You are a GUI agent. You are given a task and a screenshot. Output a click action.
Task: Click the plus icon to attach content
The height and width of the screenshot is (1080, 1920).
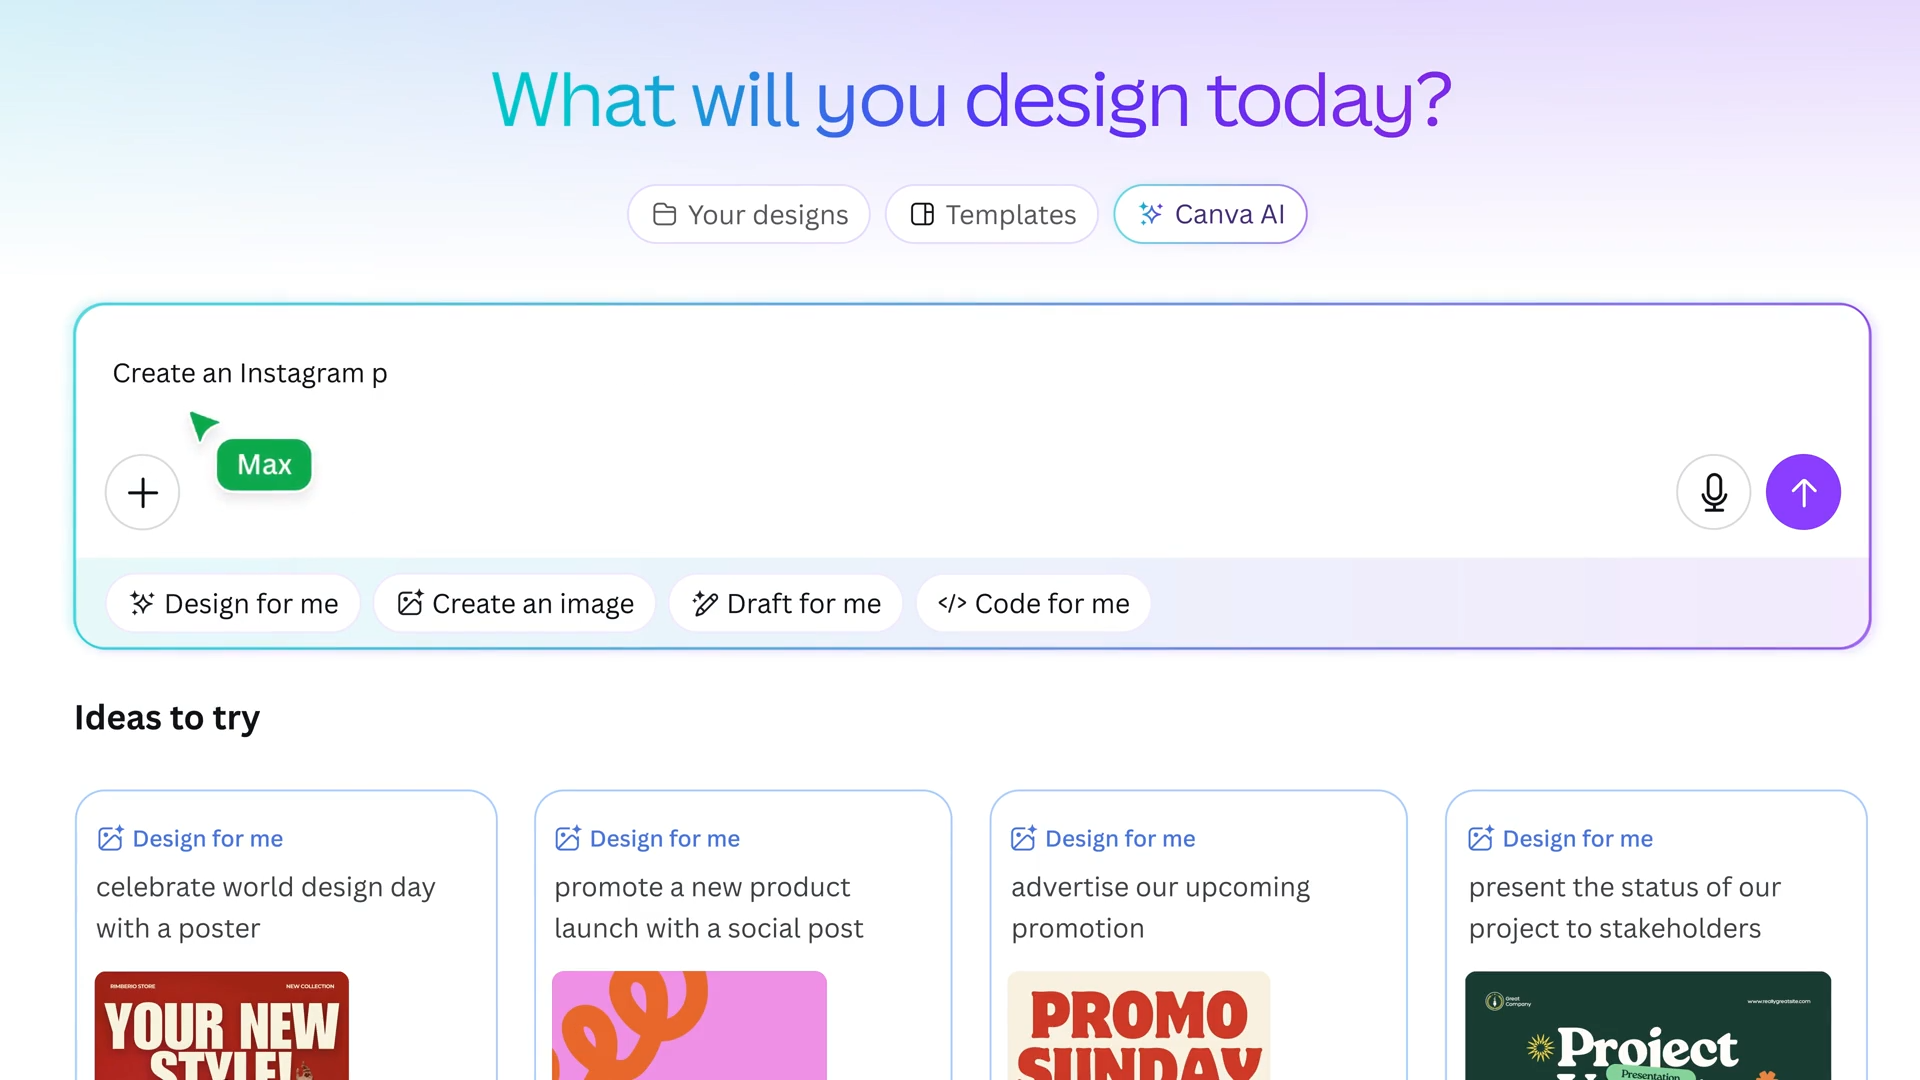[142, 492]
